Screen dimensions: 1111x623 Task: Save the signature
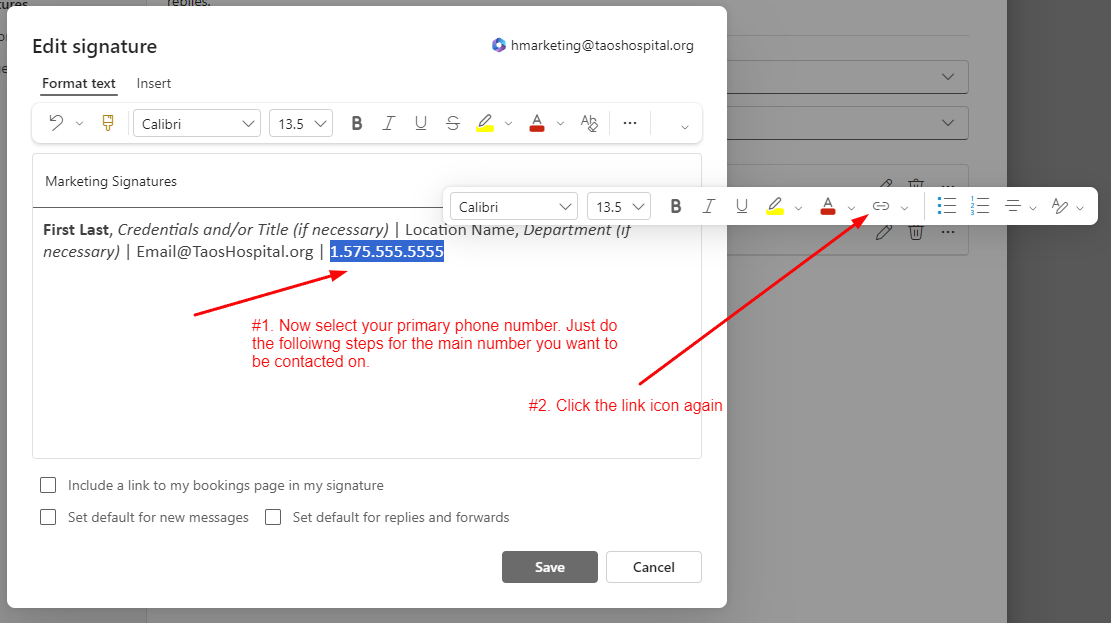[x=550, y=567]
